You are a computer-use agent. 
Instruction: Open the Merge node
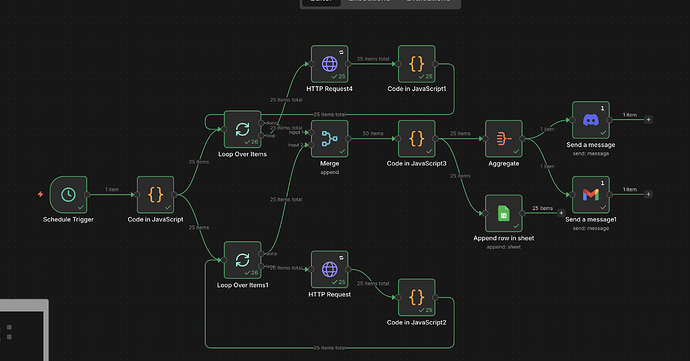coord(330,139)
